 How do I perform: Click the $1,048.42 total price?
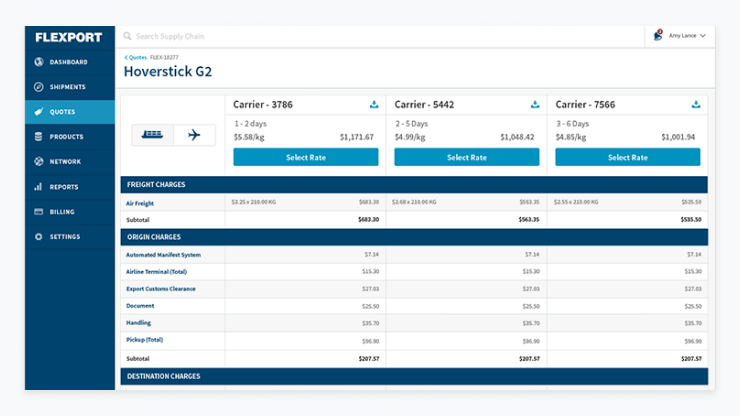(517, 137)
